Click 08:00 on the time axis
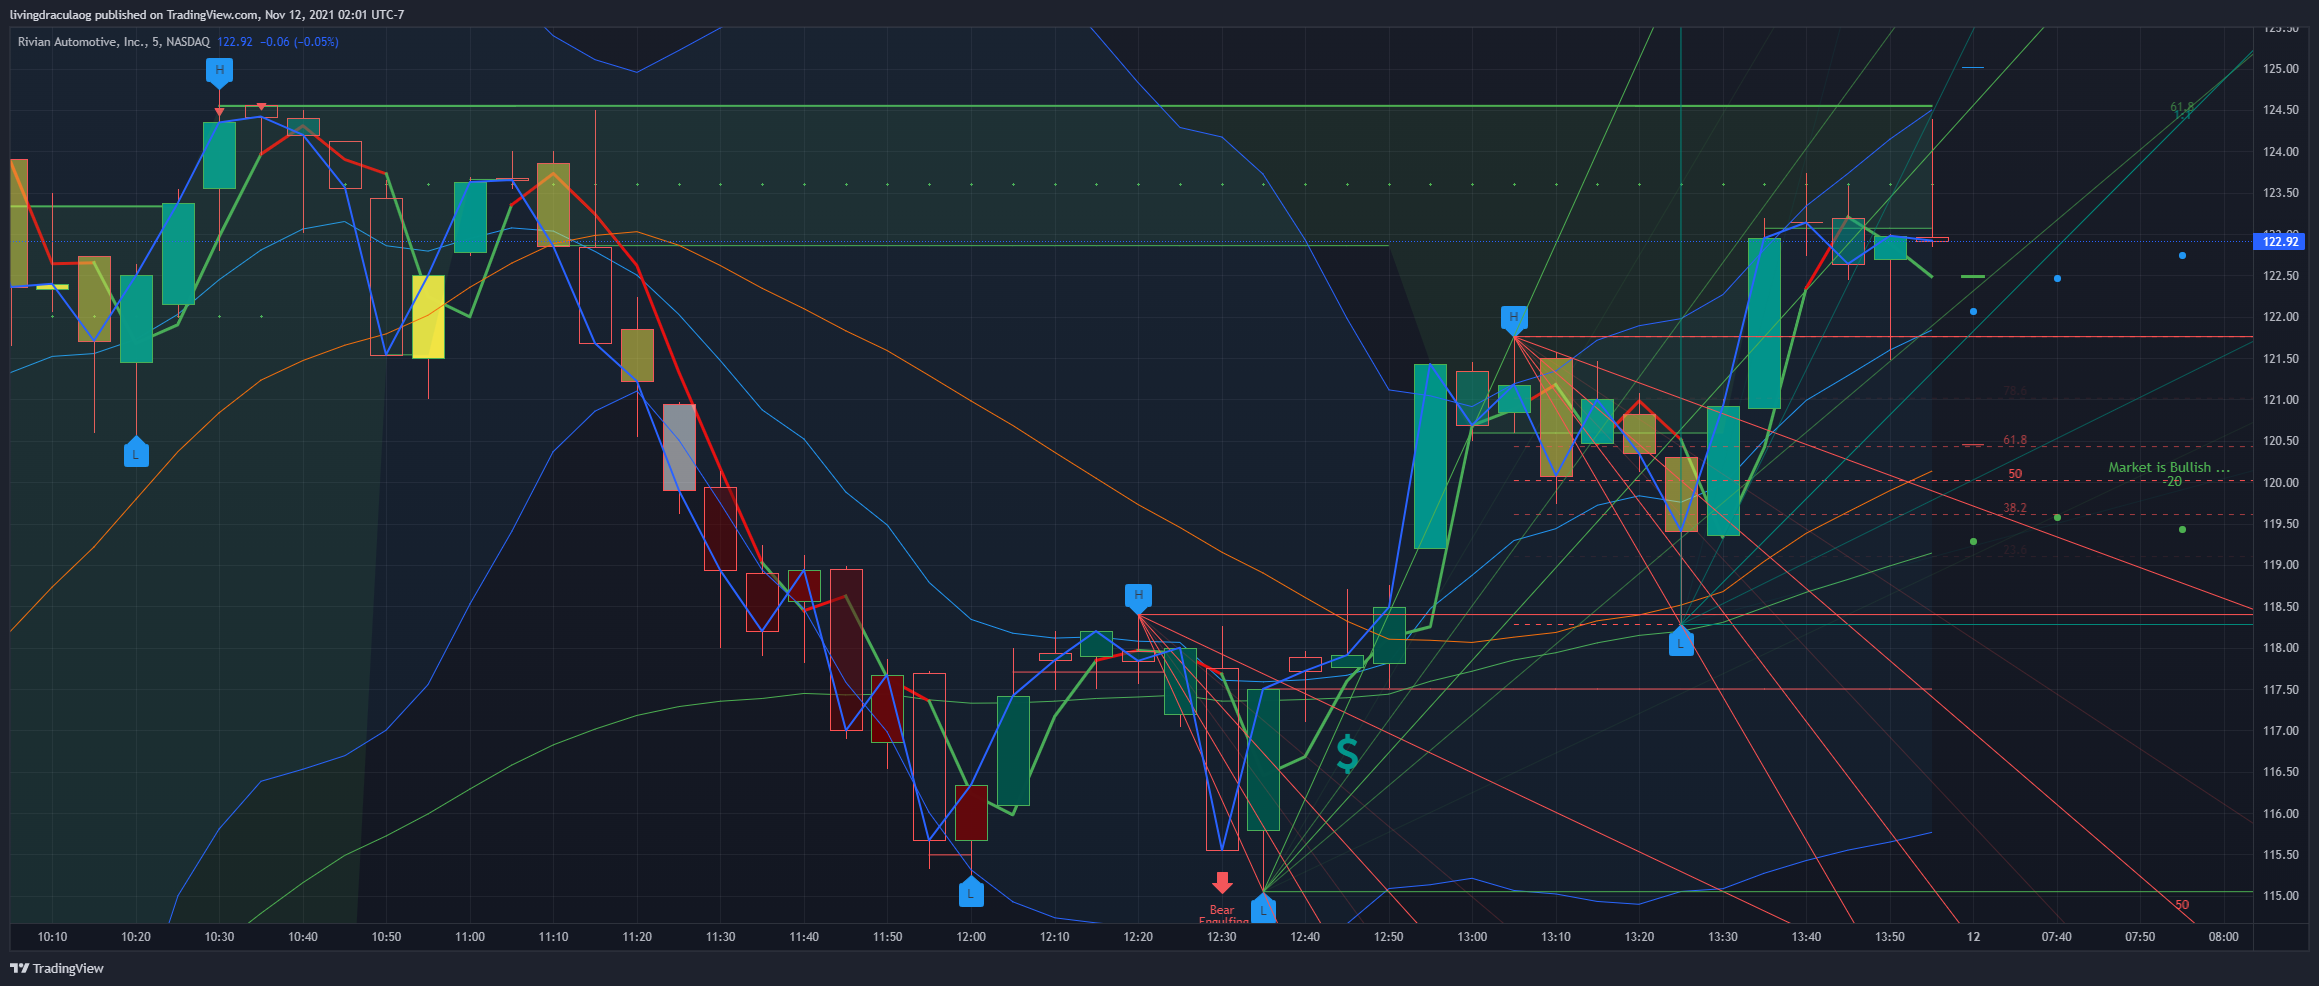 [2223, 937]
